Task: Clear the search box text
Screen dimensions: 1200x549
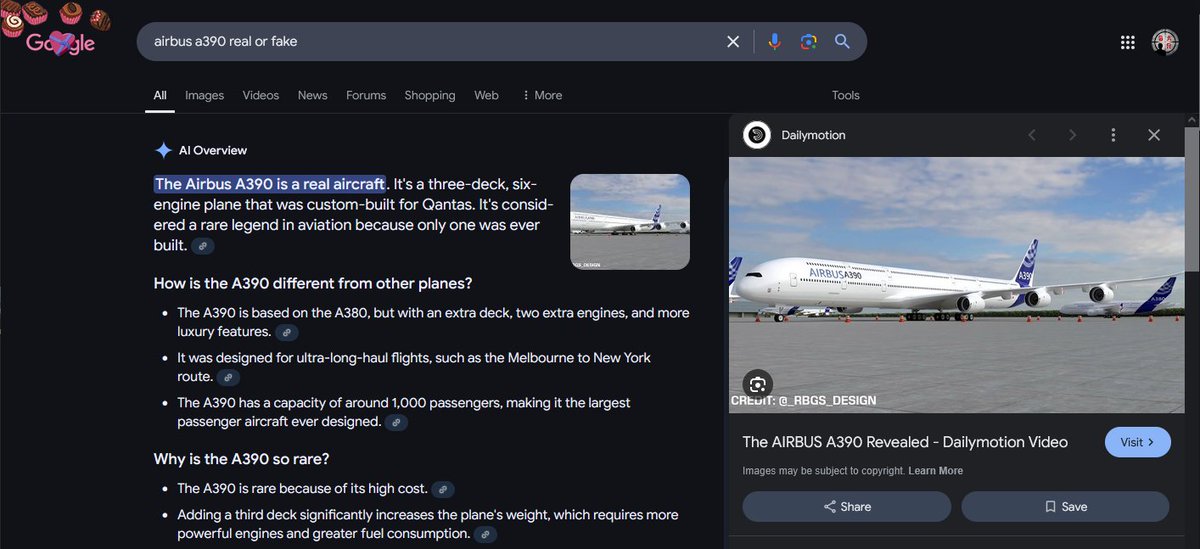Action: coord(733,41)
